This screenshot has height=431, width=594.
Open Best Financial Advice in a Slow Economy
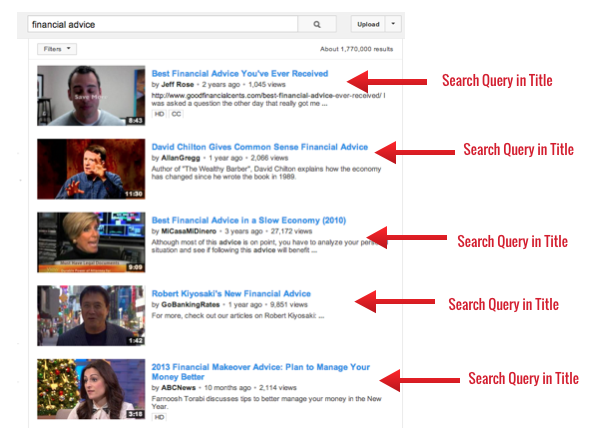pyautogui.click(x=249, y=220)
